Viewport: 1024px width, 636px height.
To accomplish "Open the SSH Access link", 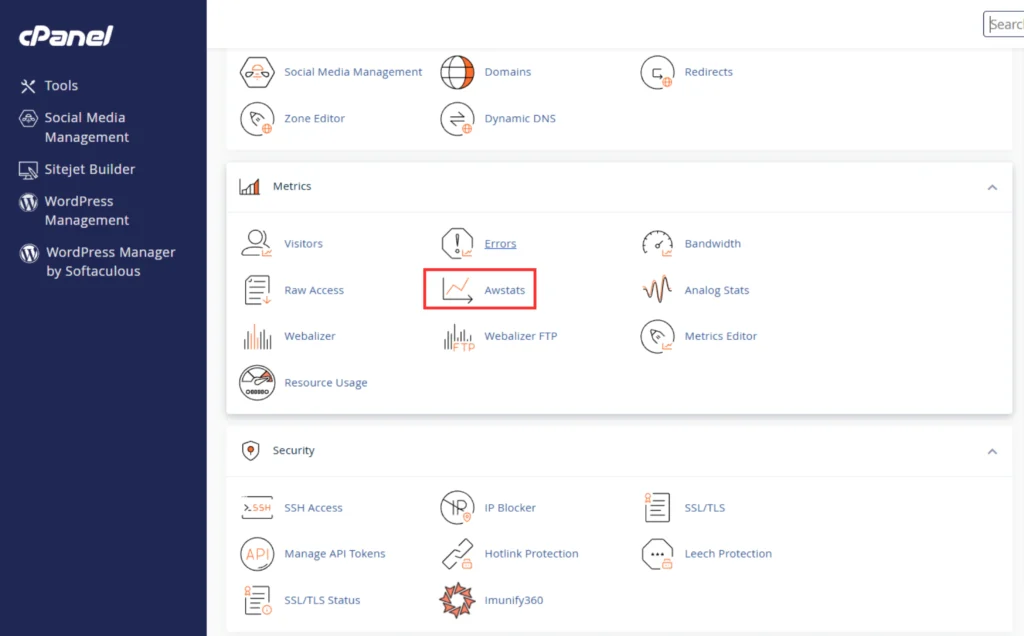I will click(x=313, y=507).
